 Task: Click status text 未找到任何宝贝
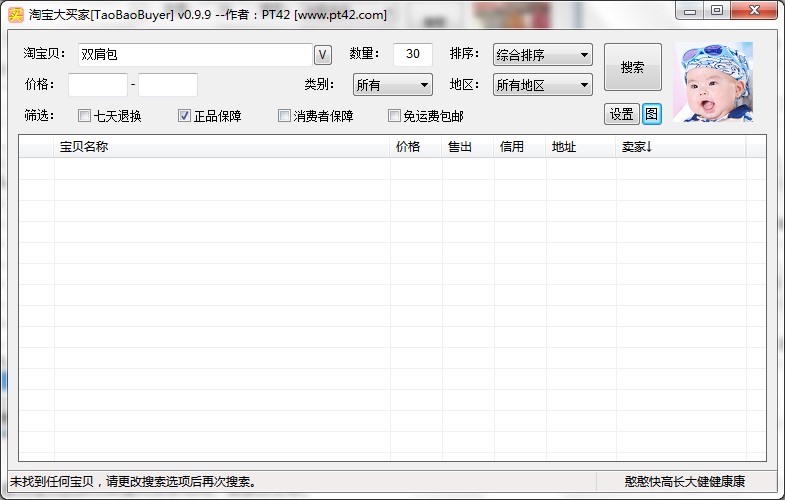click(133, 481)
